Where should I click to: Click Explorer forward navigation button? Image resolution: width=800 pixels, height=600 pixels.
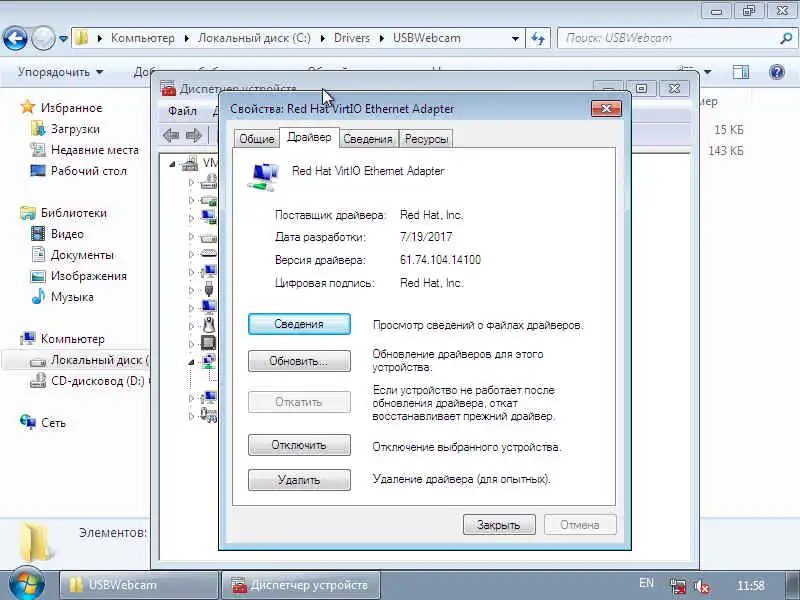click(x=43, y=38)
